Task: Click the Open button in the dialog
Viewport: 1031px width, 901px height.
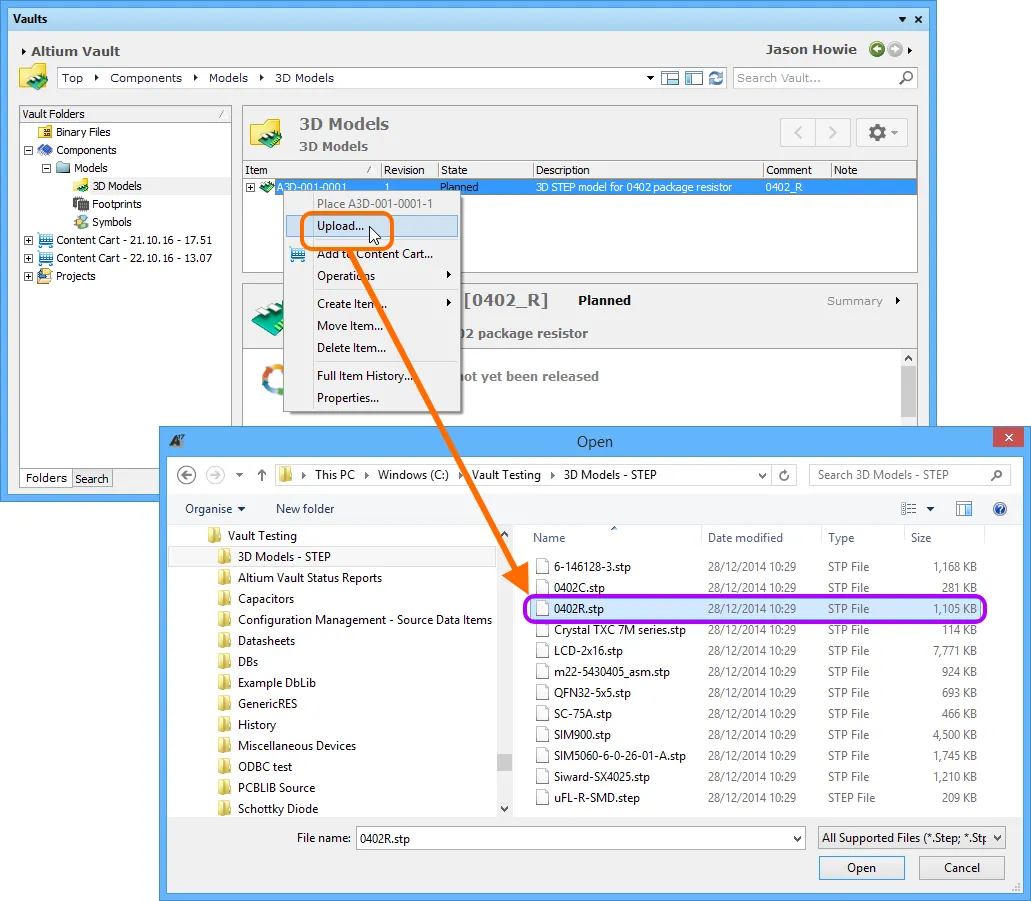Action: [861, 867]
